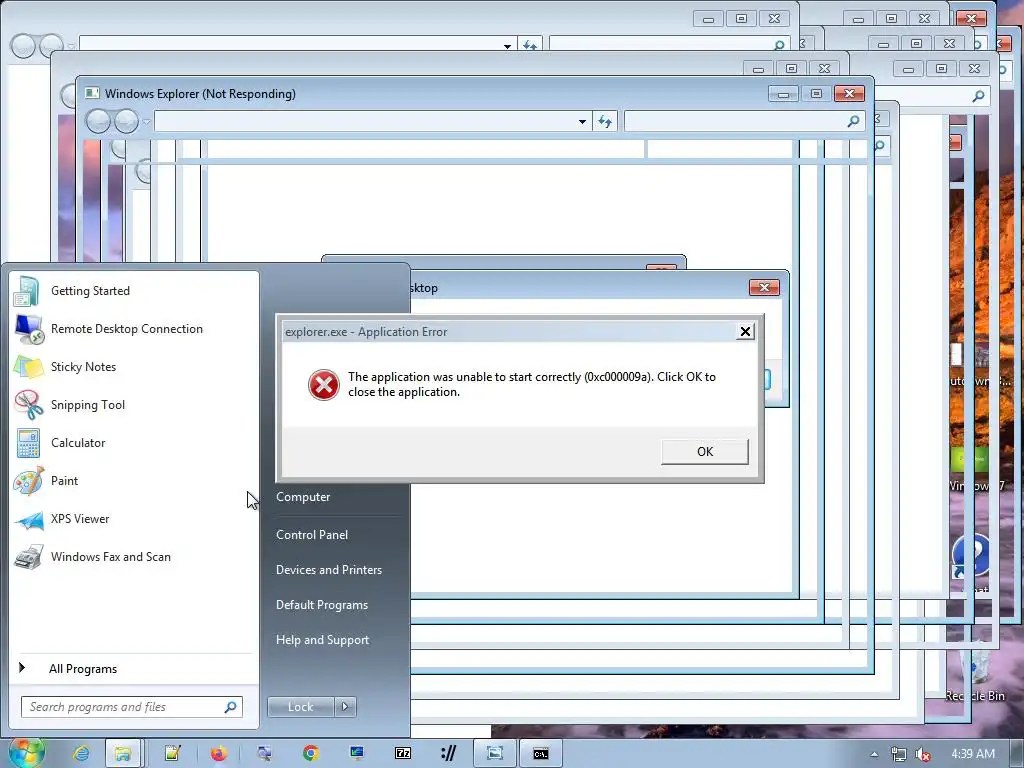This screenshot has width=1024, height=768.
Task: Click the search magnifier in Start menu
Action: 231,707
